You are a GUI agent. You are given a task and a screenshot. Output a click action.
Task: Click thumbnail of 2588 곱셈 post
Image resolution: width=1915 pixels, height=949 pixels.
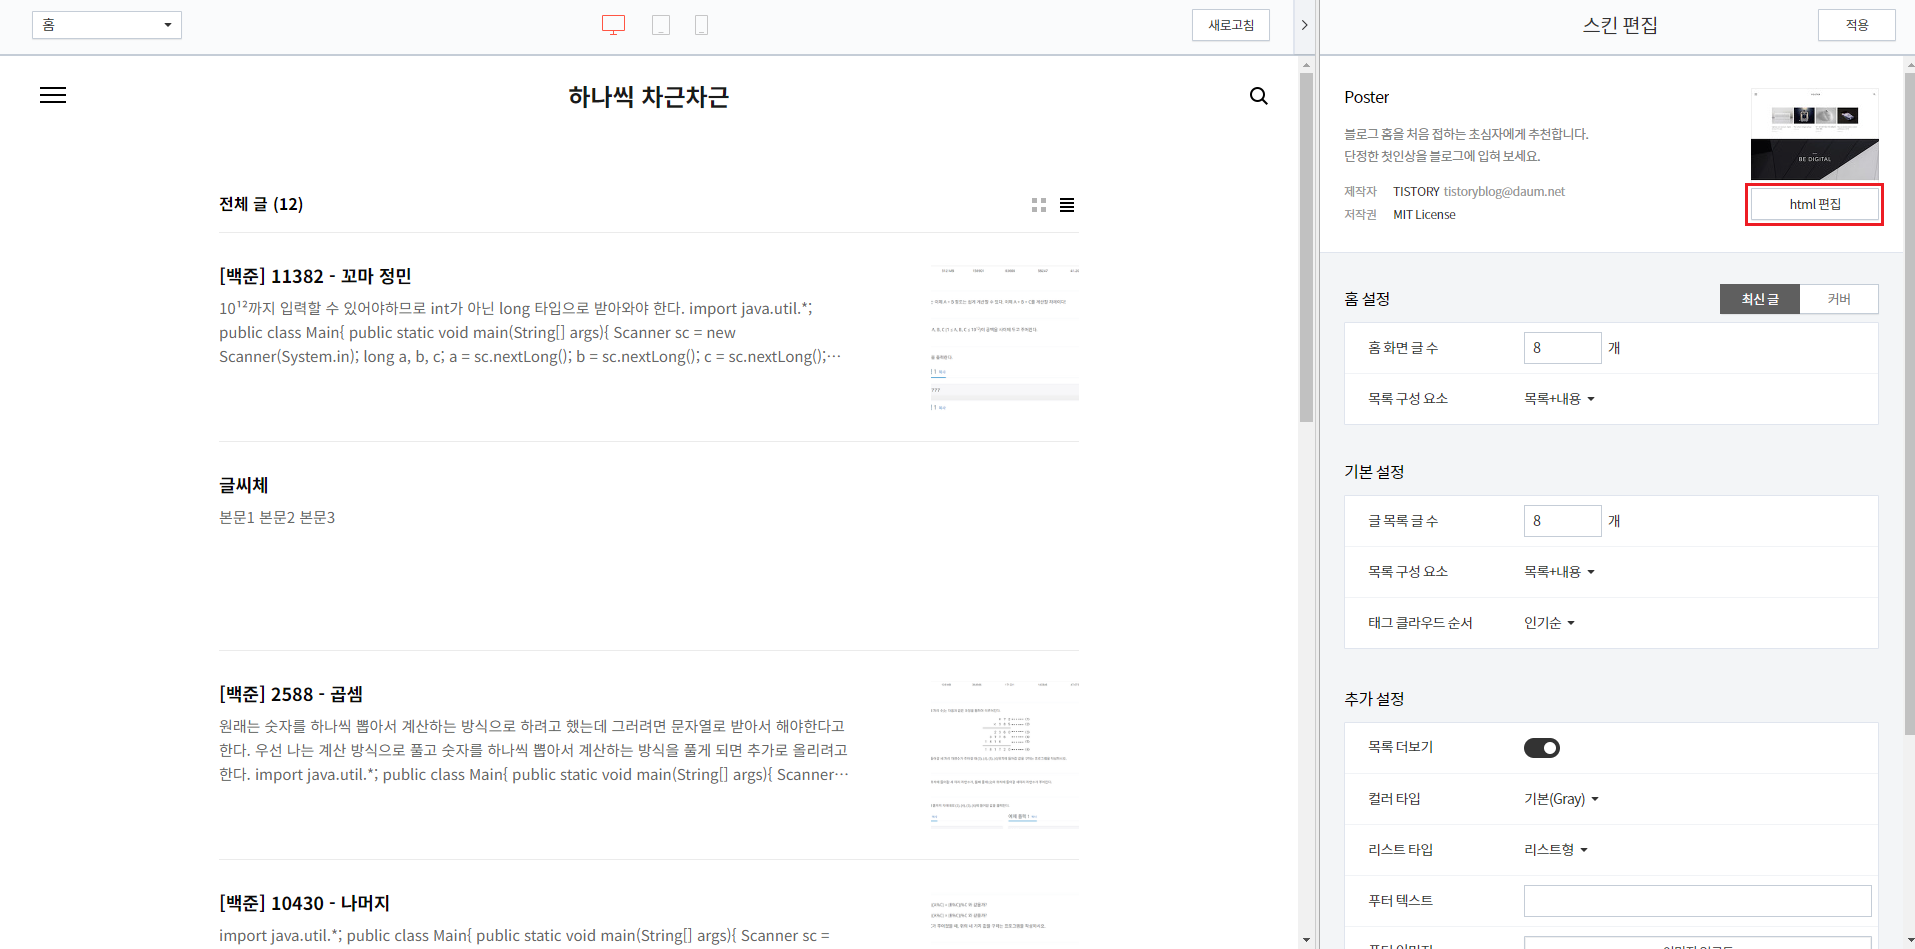click(x=1004, y=756)
